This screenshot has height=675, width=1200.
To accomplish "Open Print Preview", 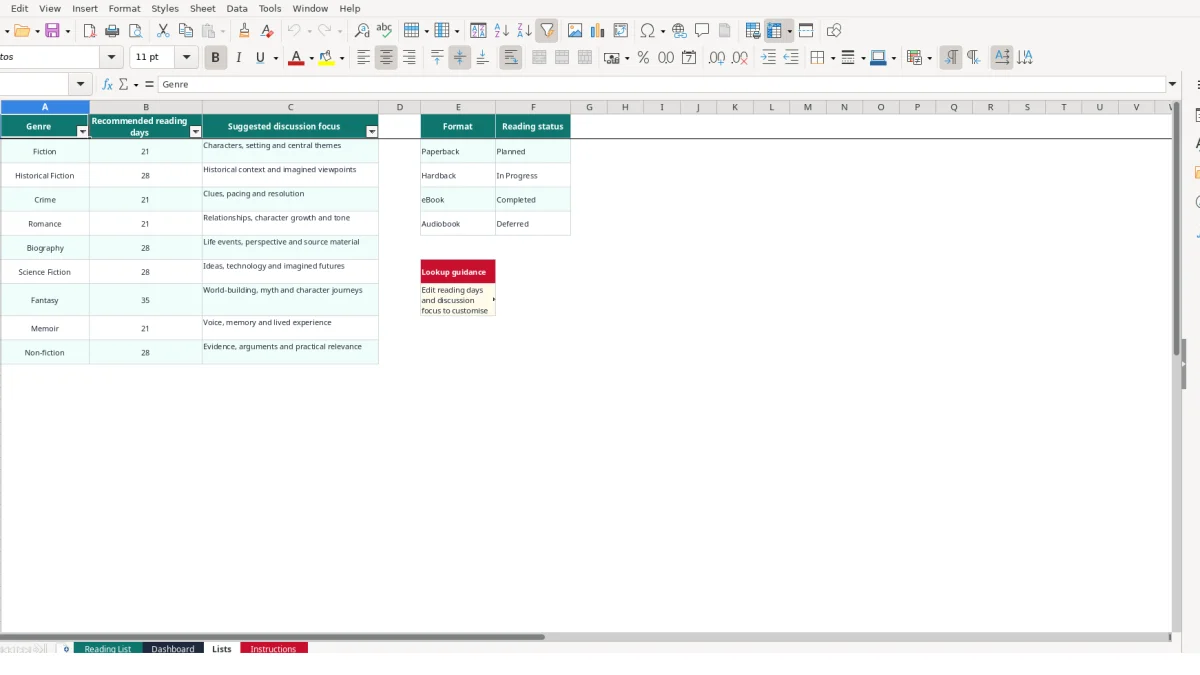I will [135, 31].
